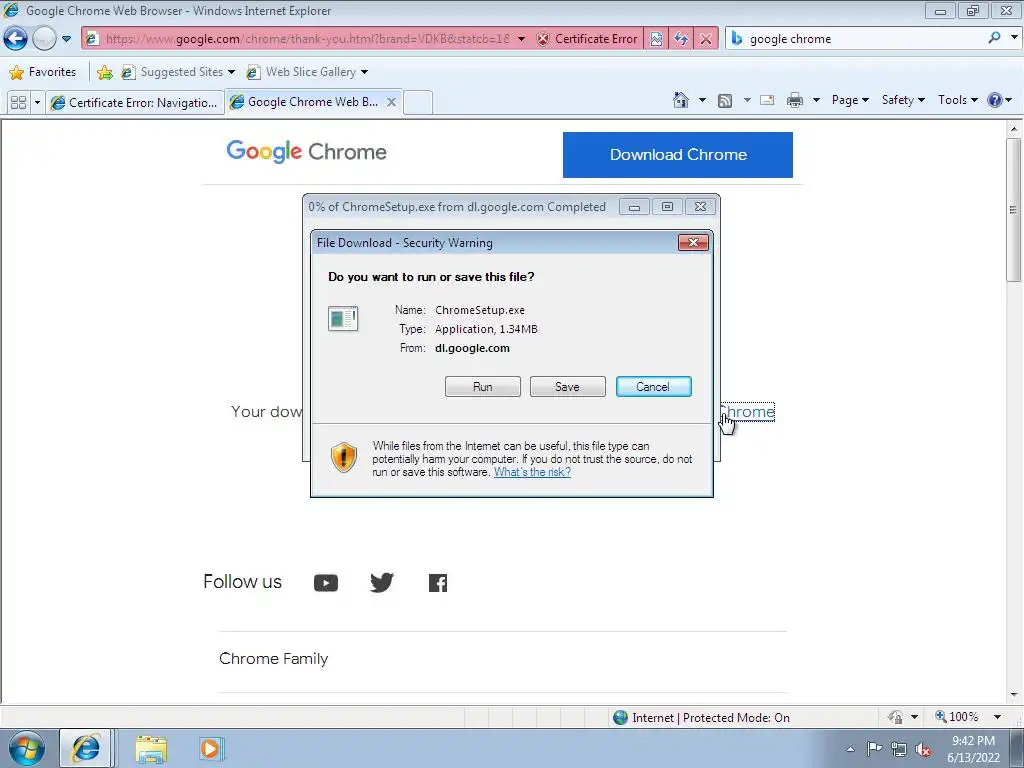Click the search magnifier icon
This screenshot has width=1024, height=768.
click(x=994, y=38)
